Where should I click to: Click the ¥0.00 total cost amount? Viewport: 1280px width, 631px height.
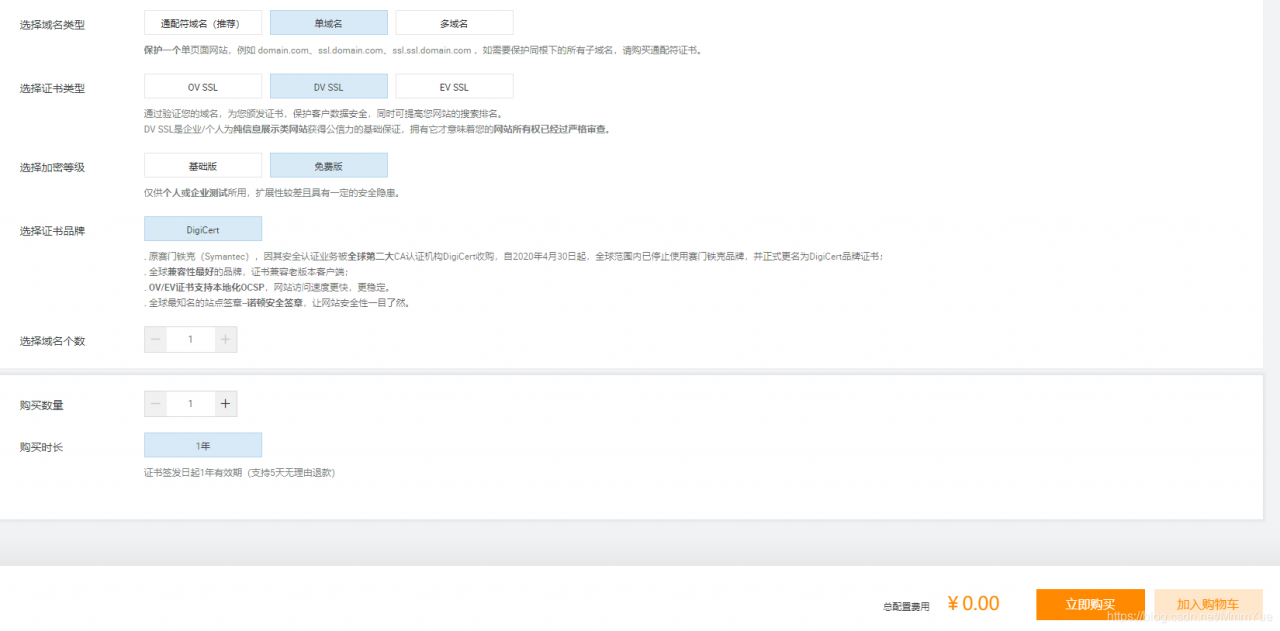(x=973, y=604)
